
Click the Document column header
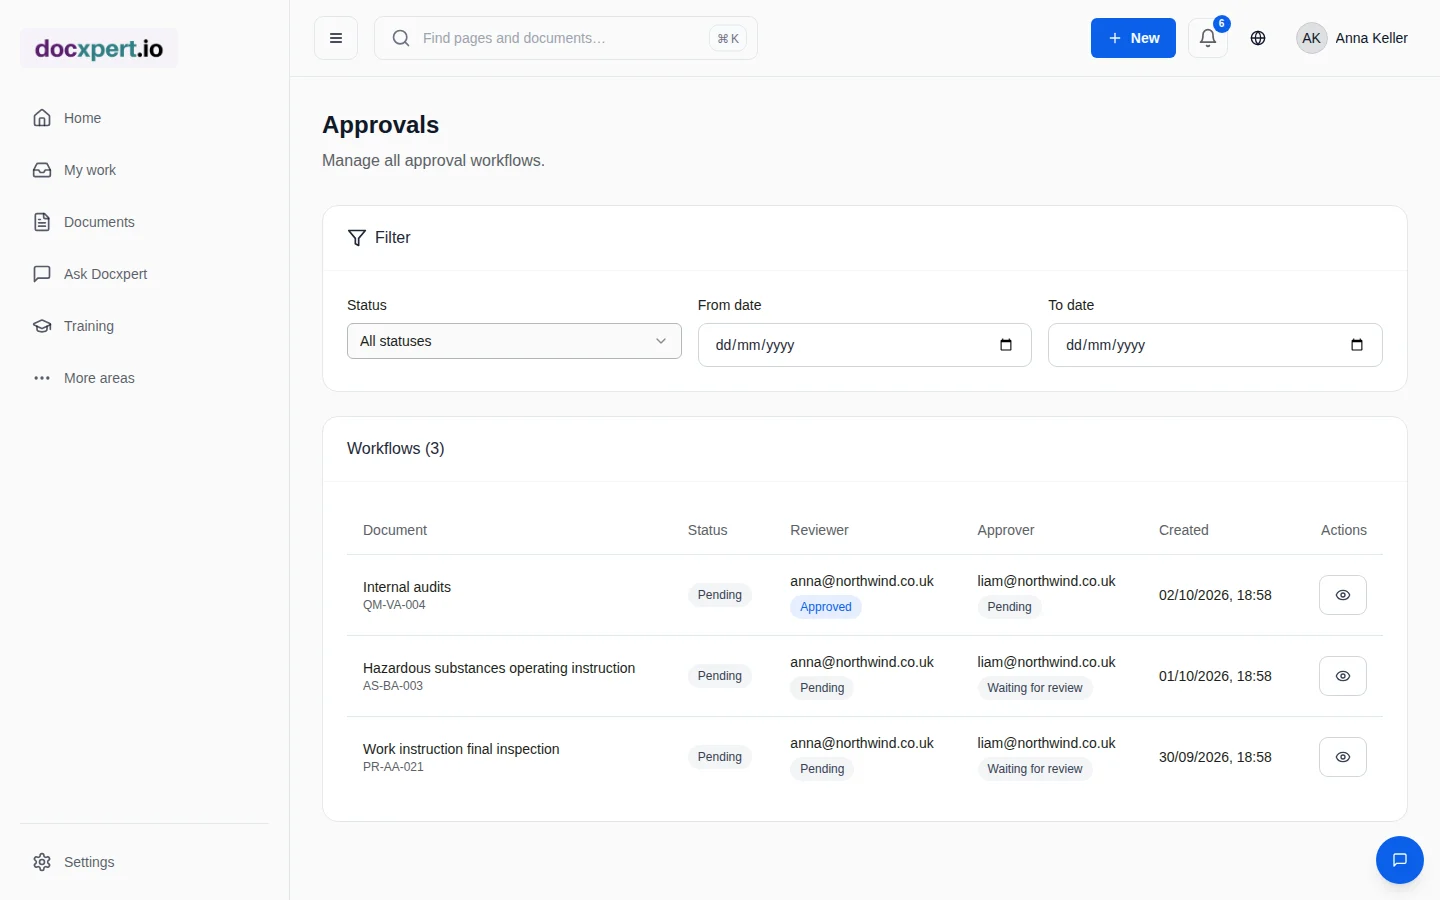[x=395, y=530]
